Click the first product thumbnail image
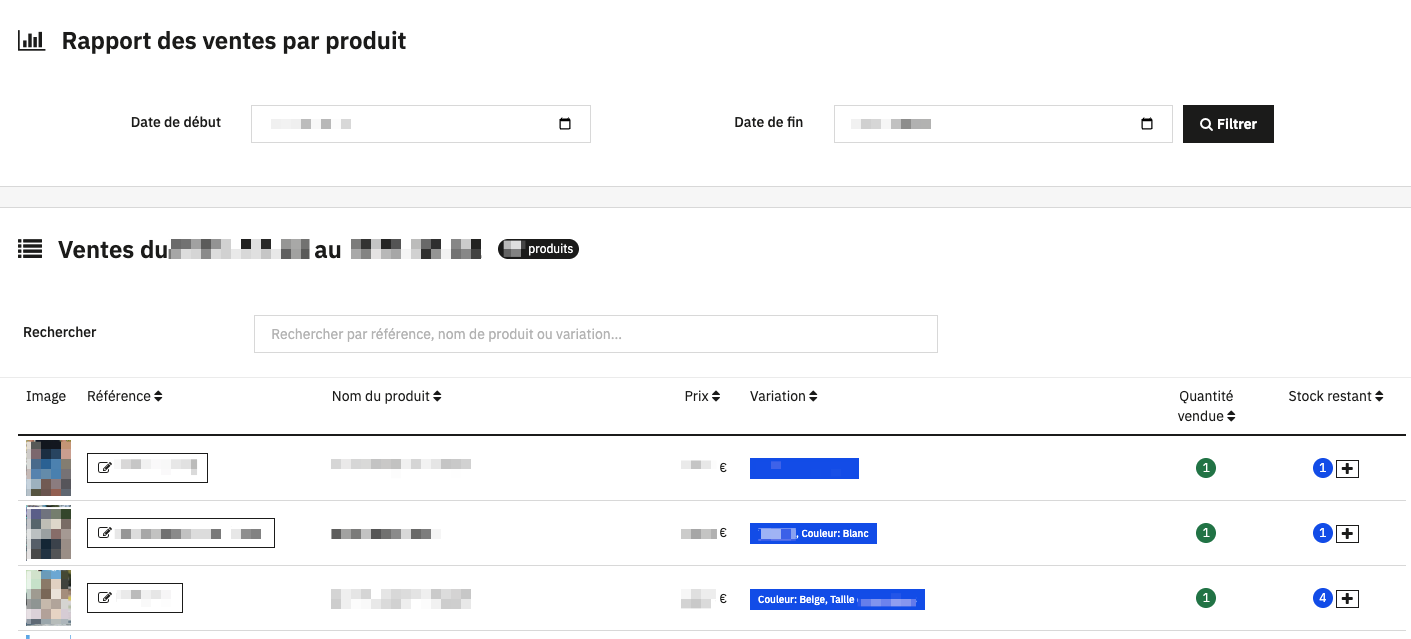Screen dimensions: 1411x639 pyautogui.click(x=47, y=467)
